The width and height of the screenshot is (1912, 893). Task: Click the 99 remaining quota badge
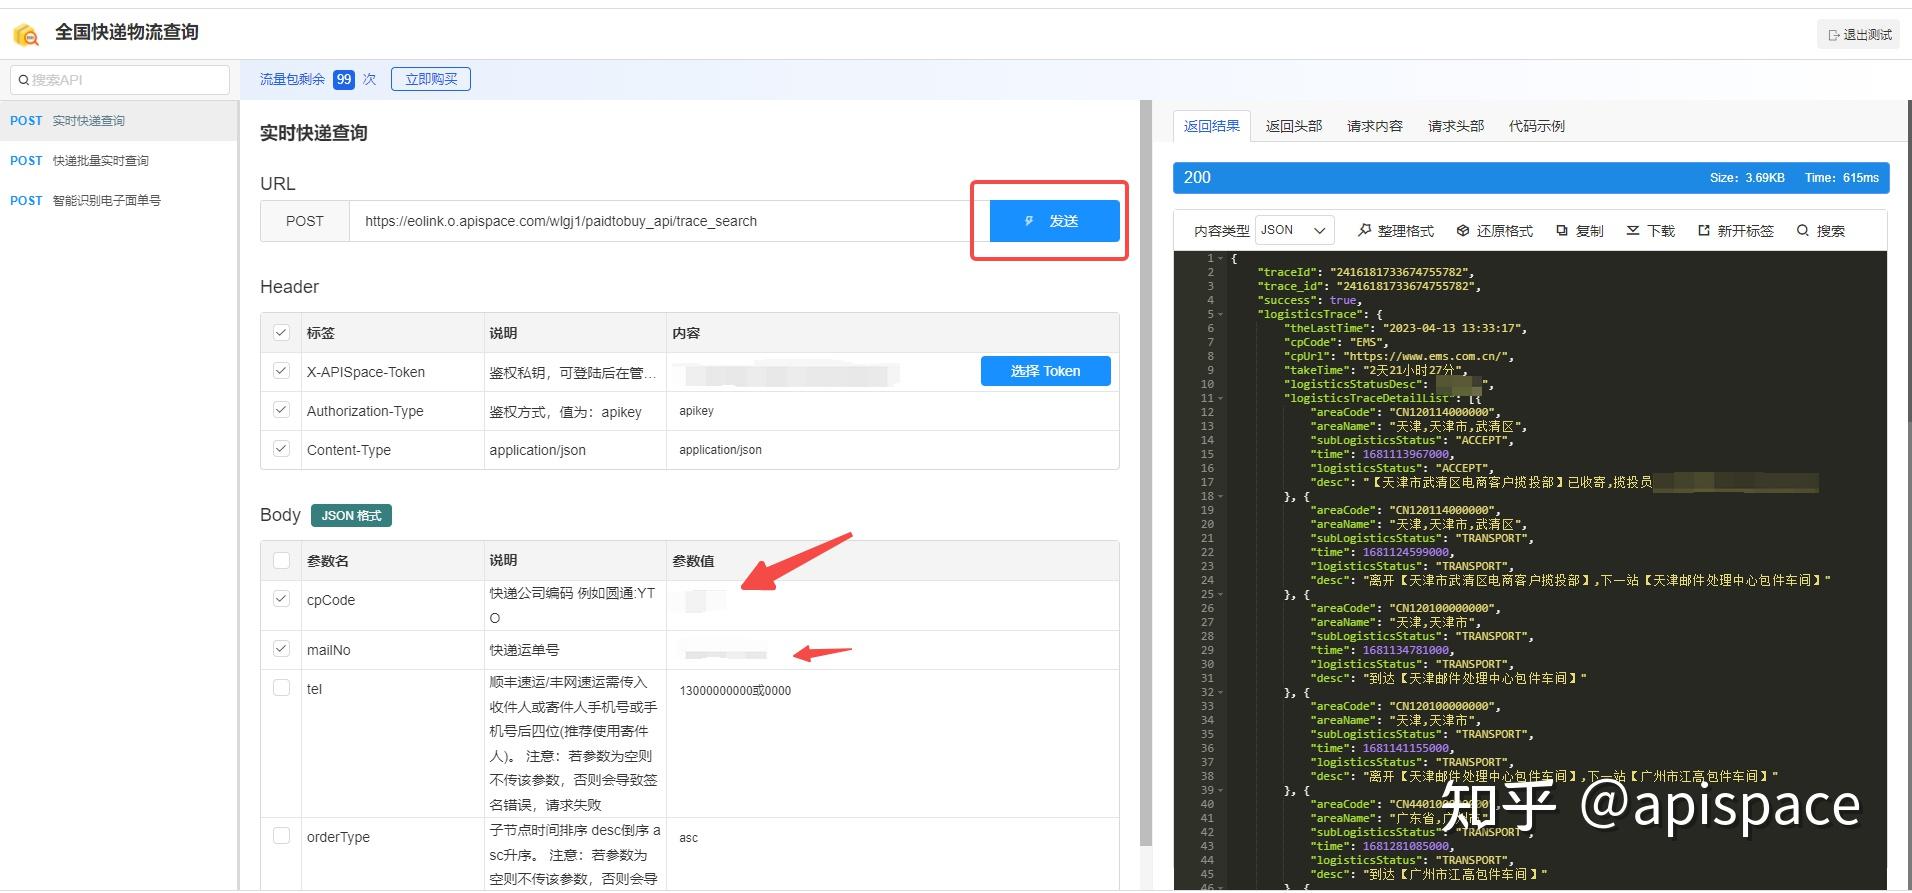344,79
